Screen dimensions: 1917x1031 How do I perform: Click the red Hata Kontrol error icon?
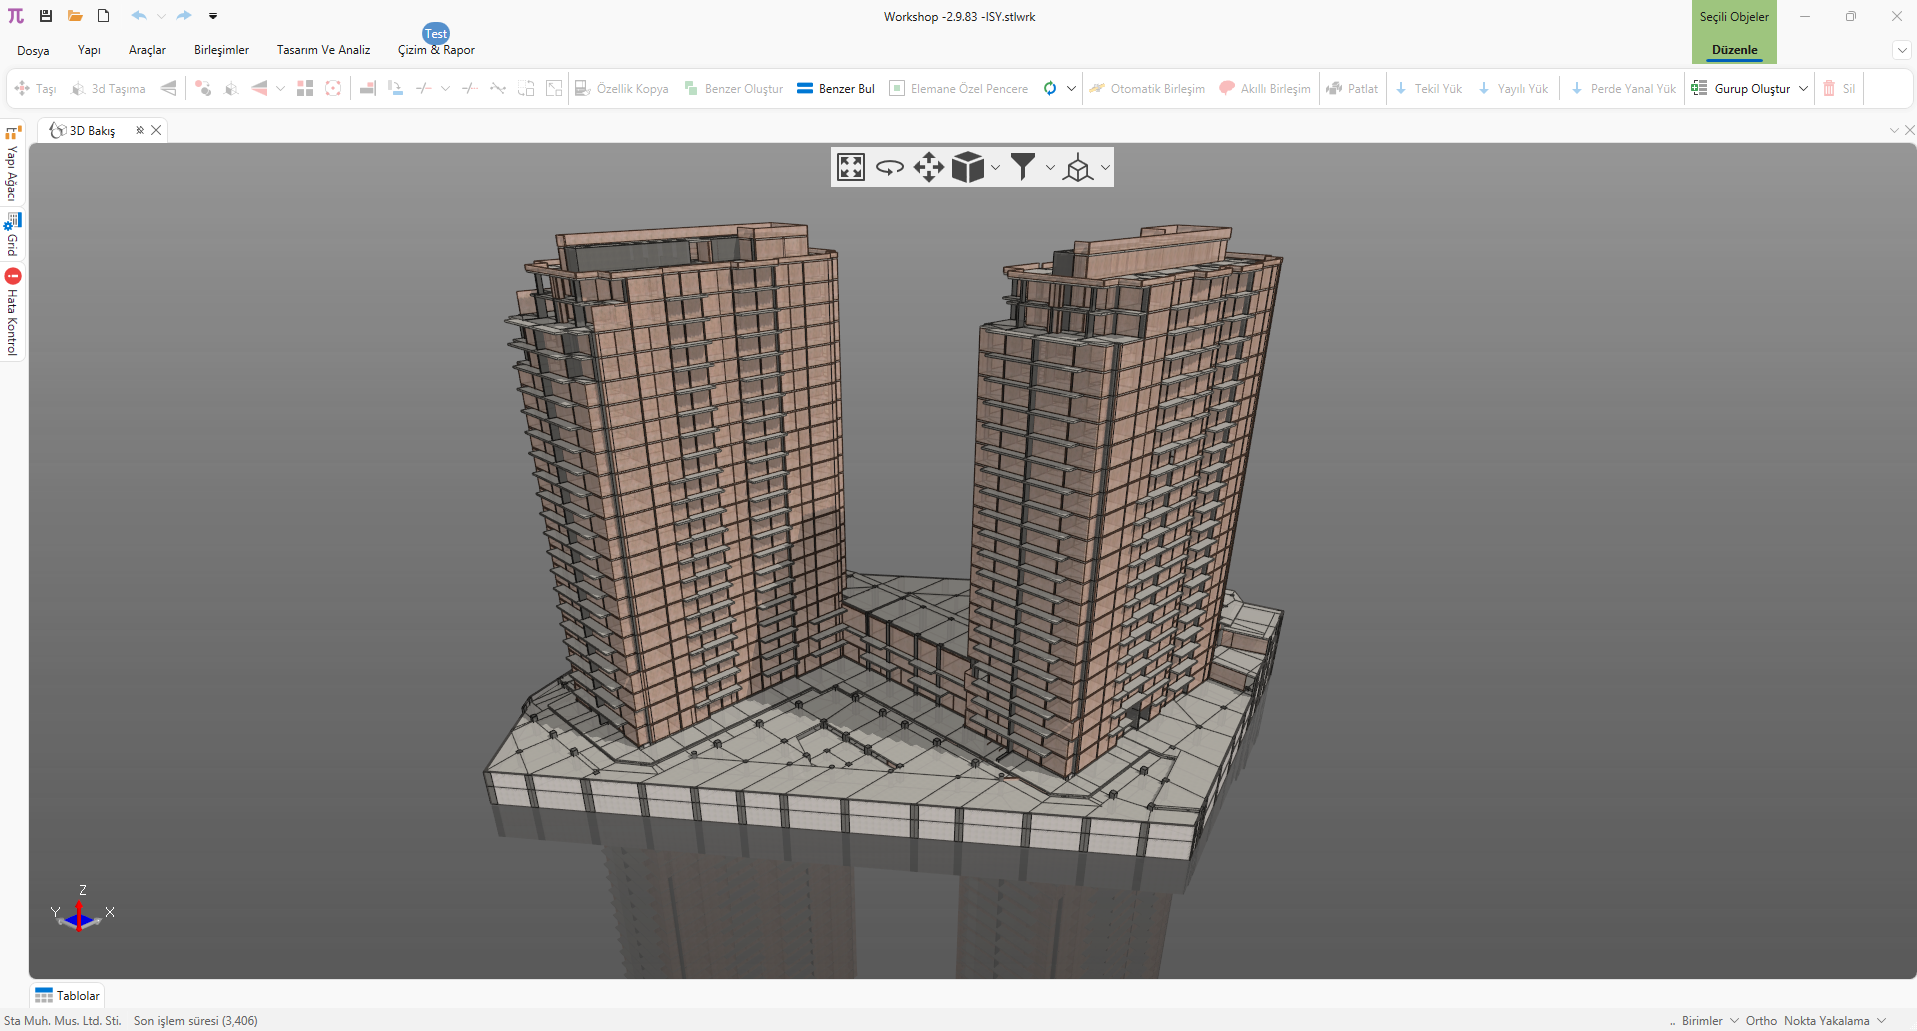click(13, 276)
